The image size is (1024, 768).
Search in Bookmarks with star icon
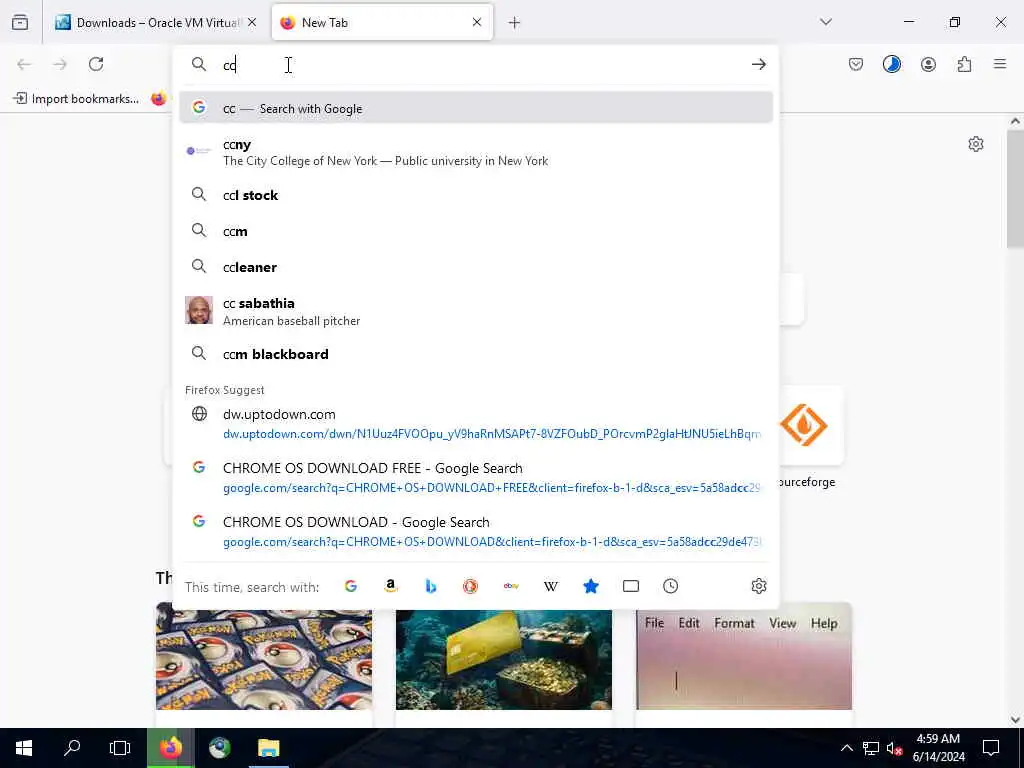[x=590, y=586]
